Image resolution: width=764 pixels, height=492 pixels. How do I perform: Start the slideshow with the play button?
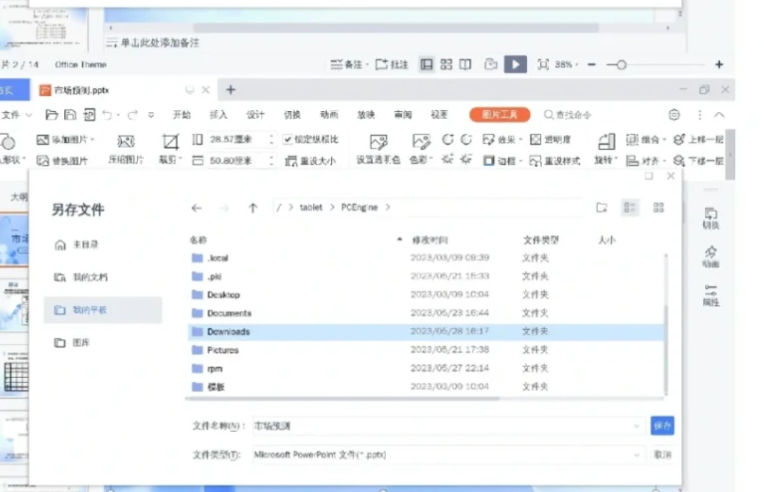pos(515,64)
